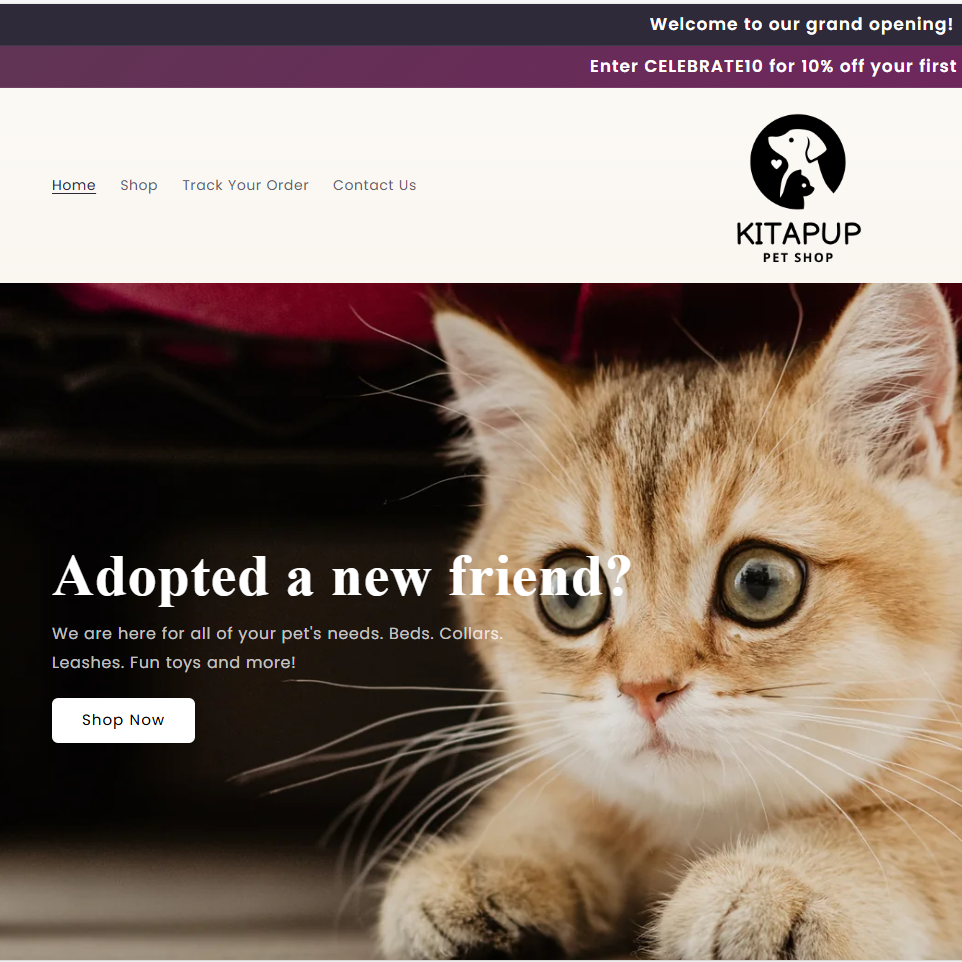This screenshot has height=962, width=962.
Task: Open the Track Your Order page
Action: point(245,185)
